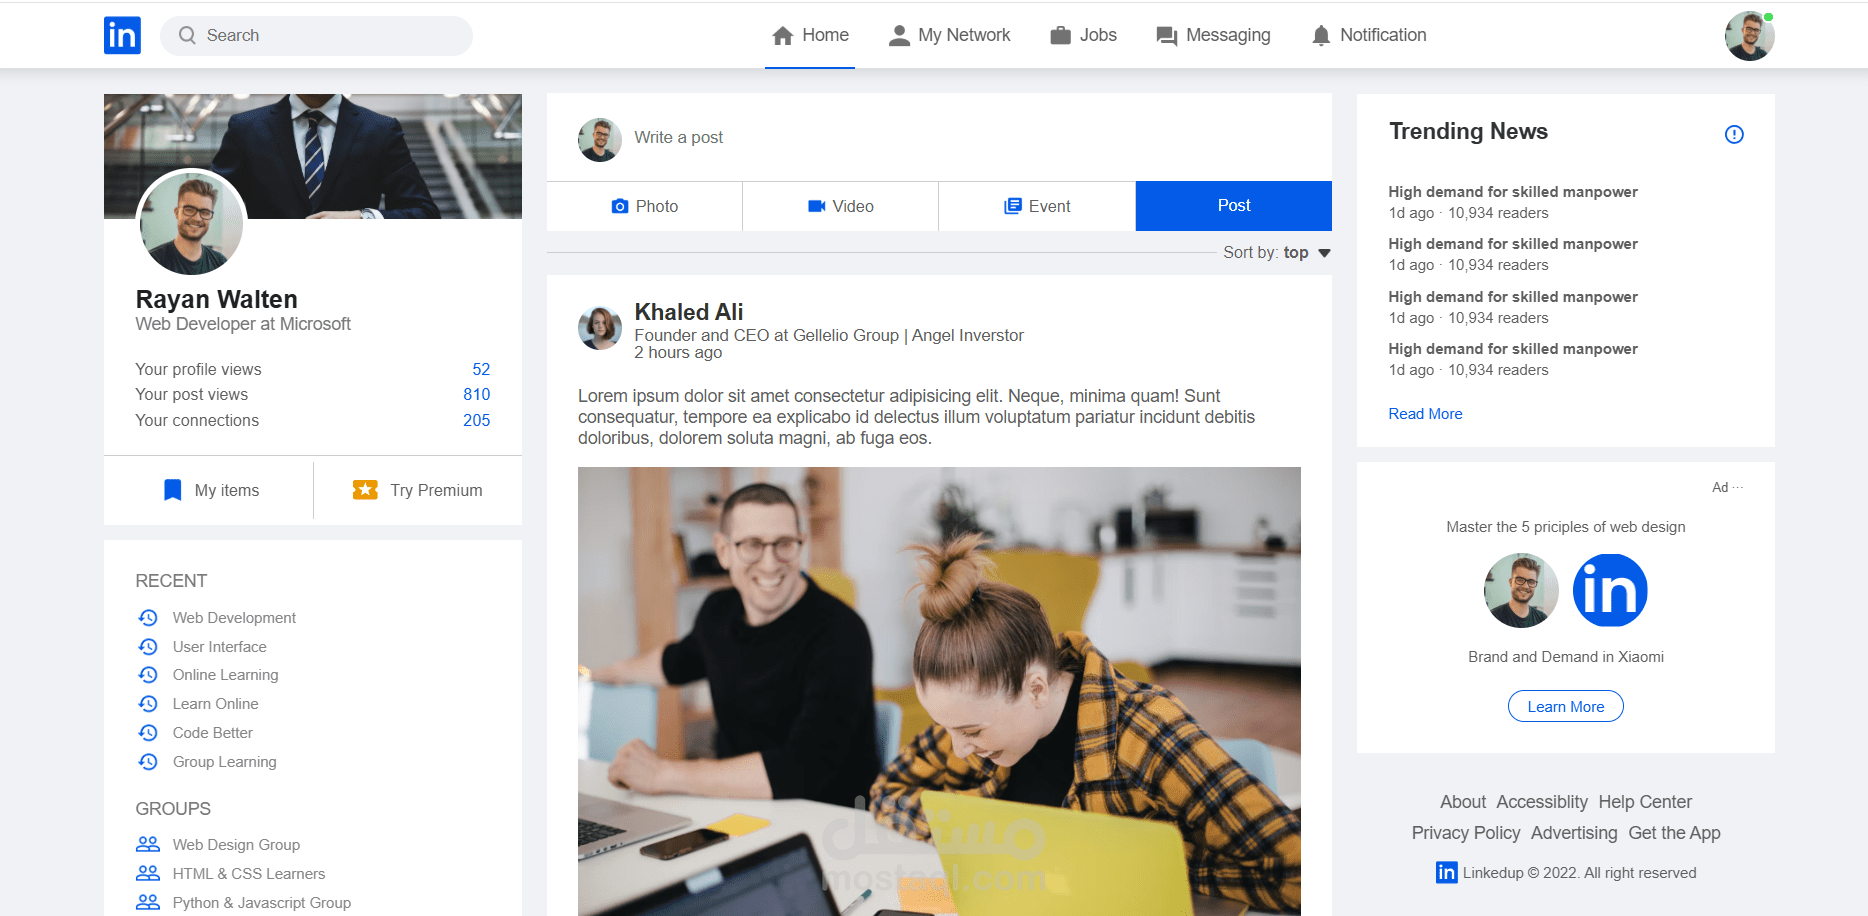This screenshot has height=916, width=1868.
Task: Click the Get the App footer link
Action: [1674, 833]
